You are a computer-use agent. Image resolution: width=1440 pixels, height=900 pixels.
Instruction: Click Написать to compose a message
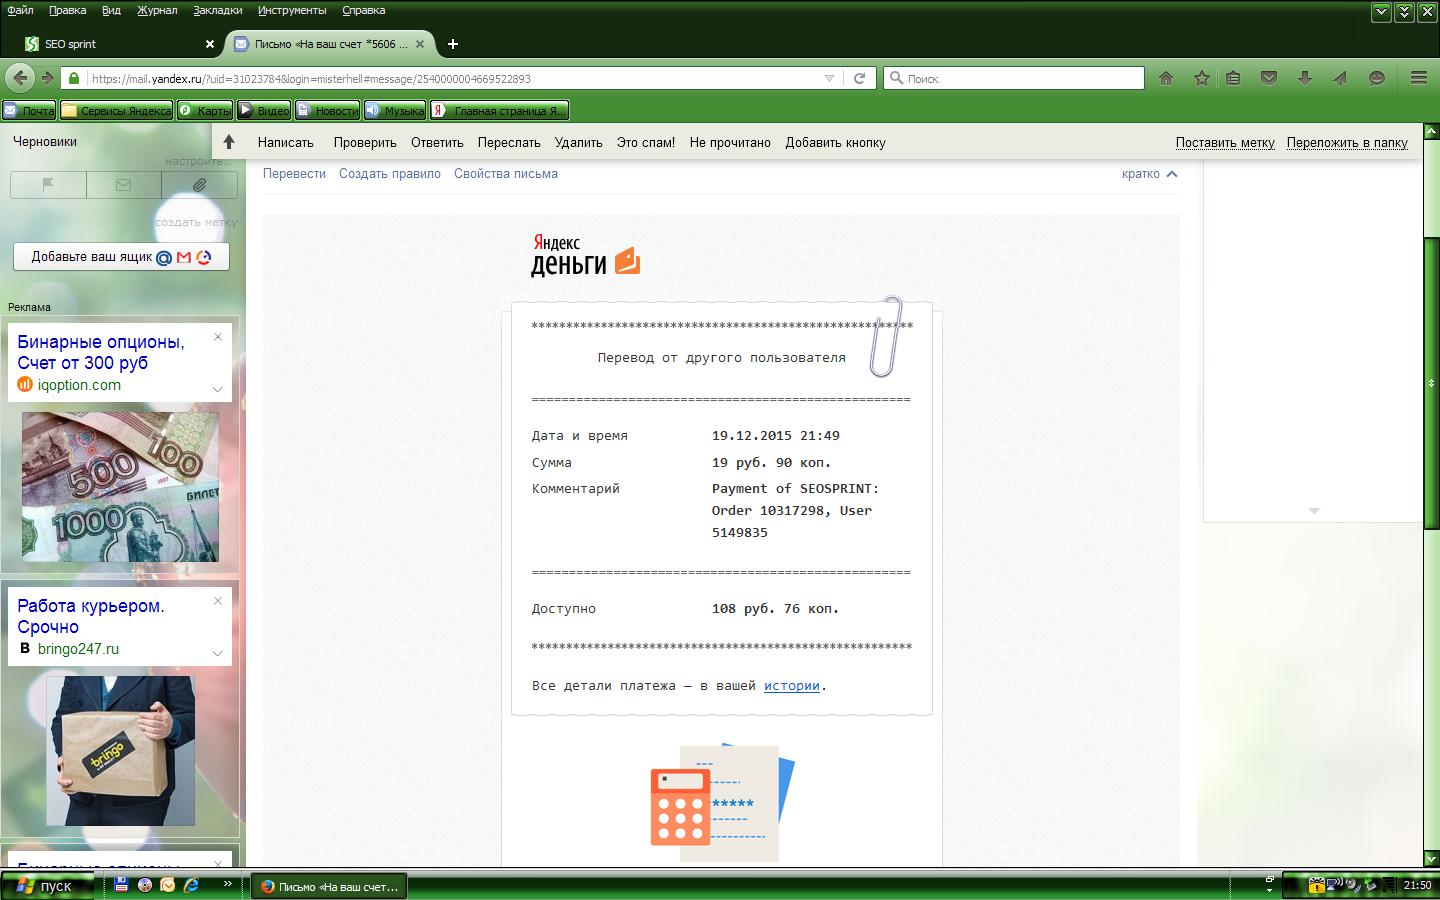coord(286,142)
